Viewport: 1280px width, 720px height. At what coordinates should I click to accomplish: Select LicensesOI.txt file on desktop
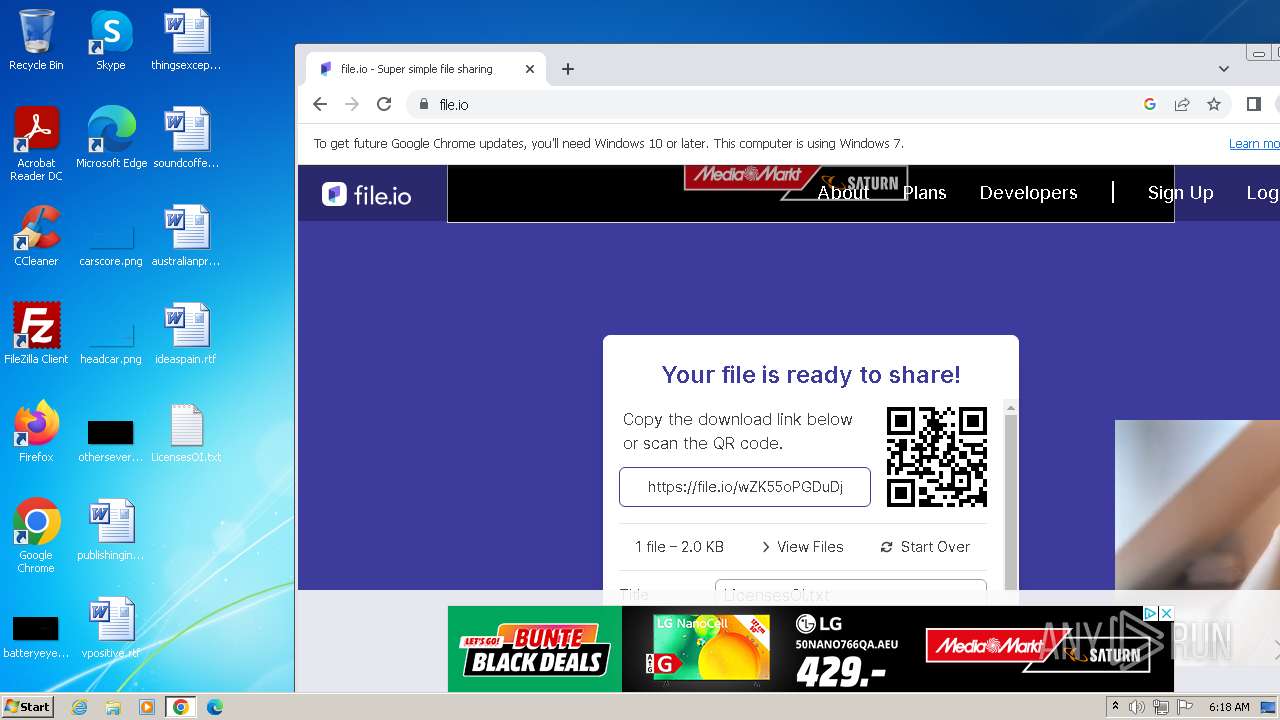click(x=186, y=432)
